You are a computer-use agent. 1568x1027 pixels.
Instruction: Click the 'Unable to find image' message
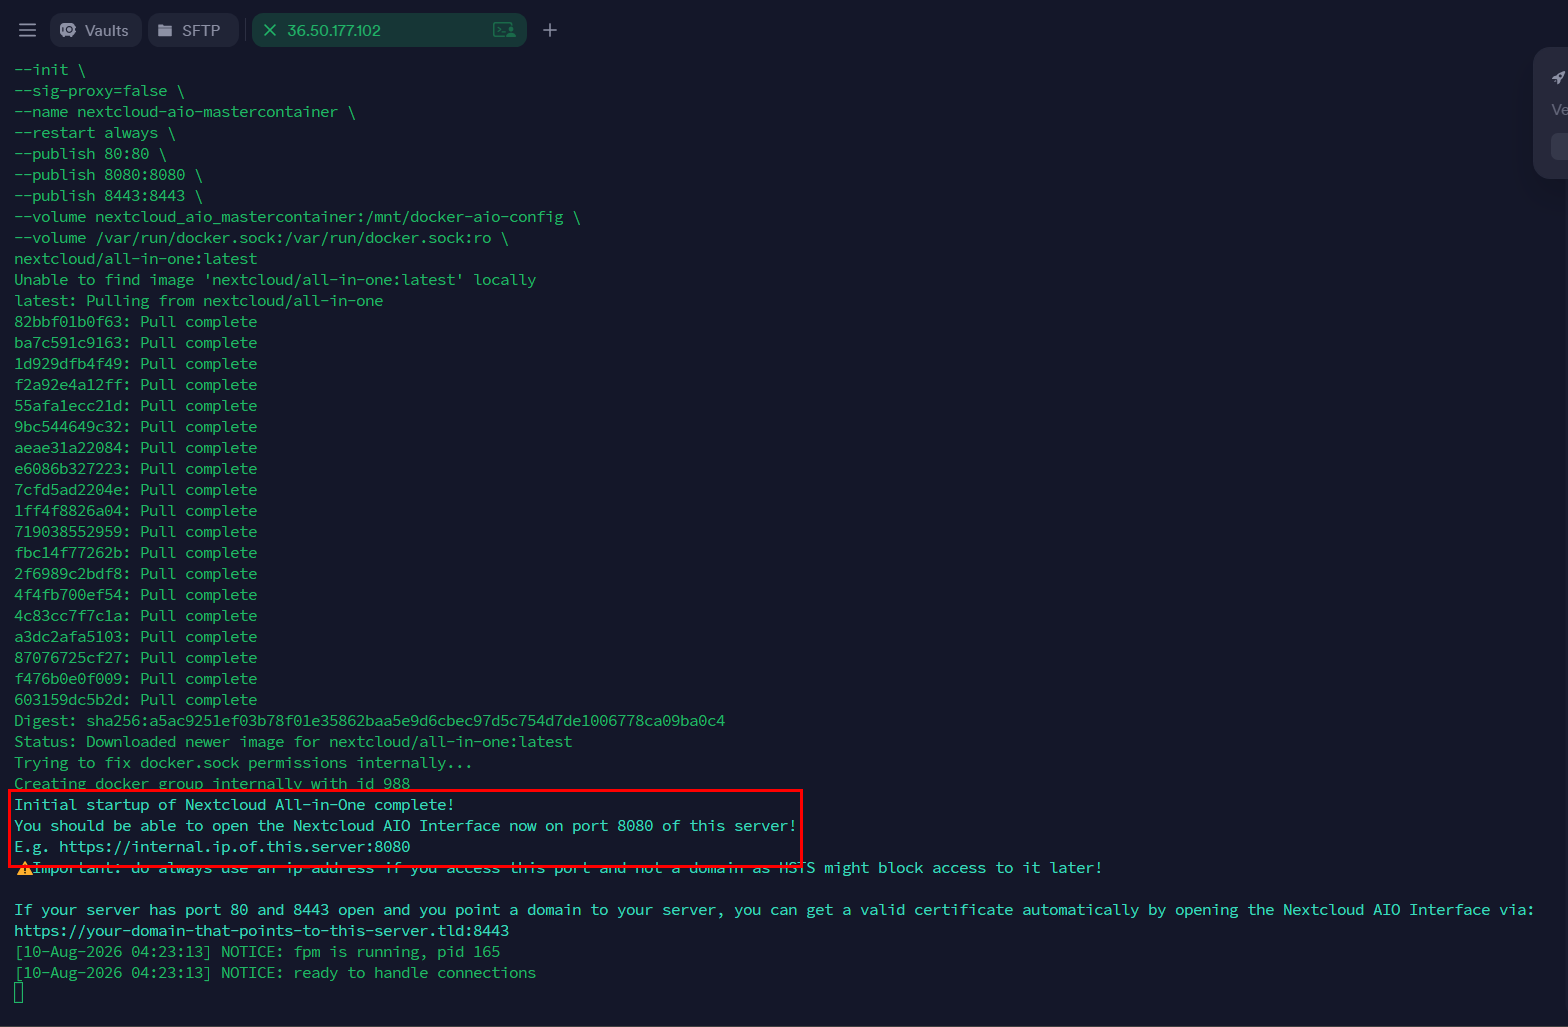[x=275, y=280]
